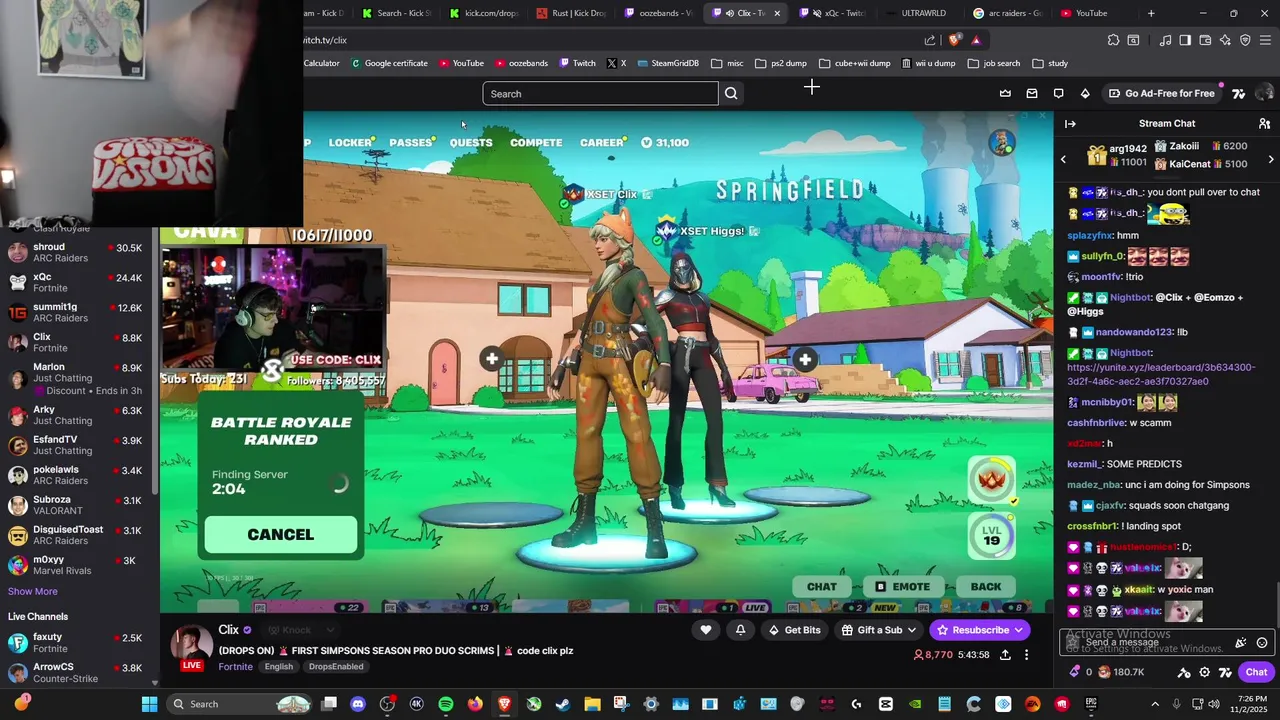Open Brave Wallet icon

[x=1205, y=40]
